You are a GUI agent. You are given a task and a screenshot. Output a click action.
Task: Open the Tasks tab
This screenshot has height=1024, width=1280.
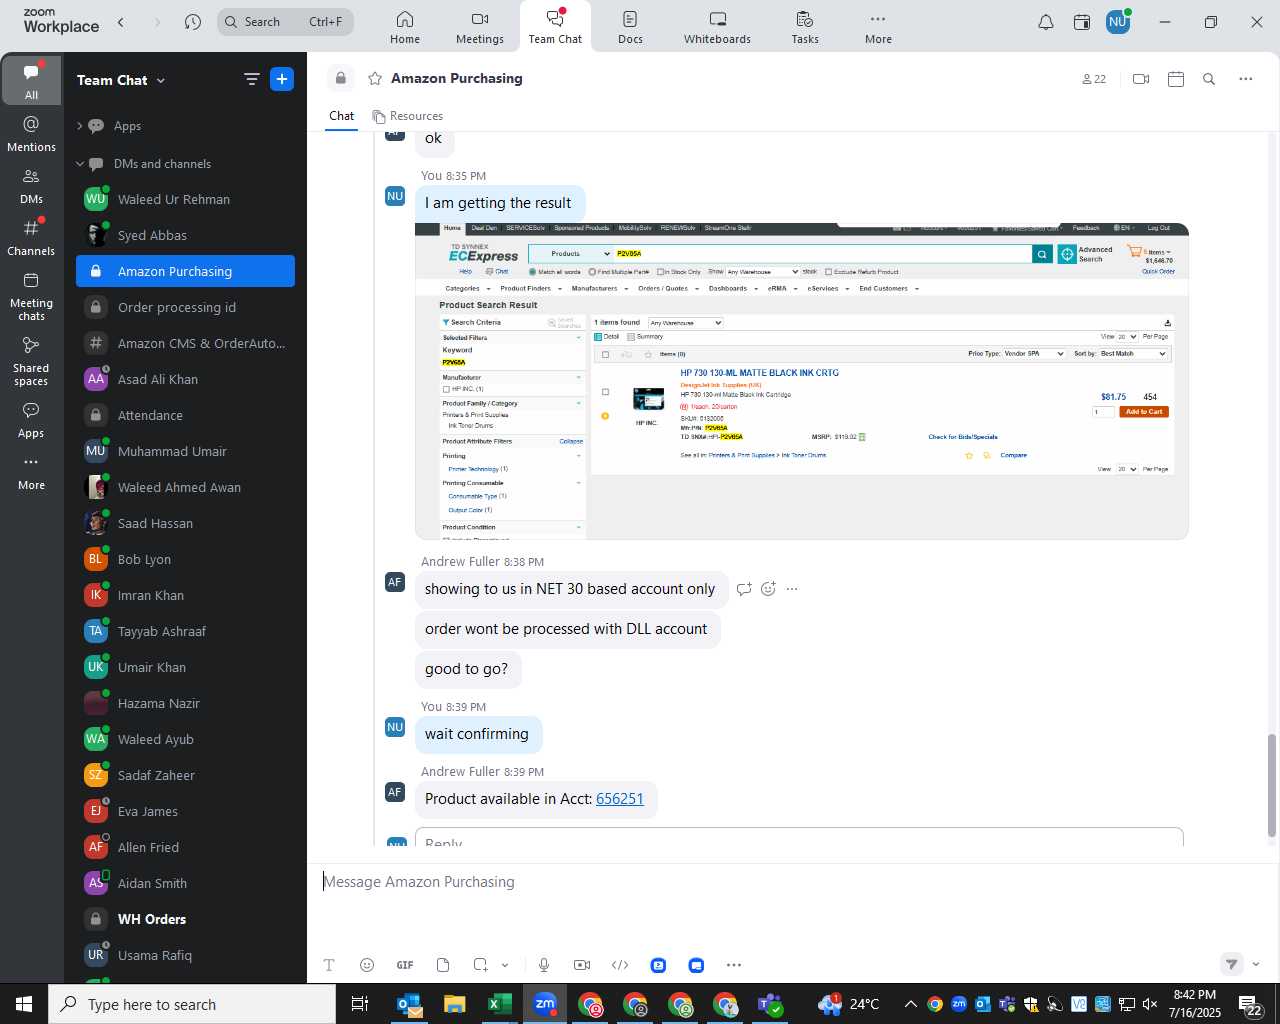coord(805,27)
